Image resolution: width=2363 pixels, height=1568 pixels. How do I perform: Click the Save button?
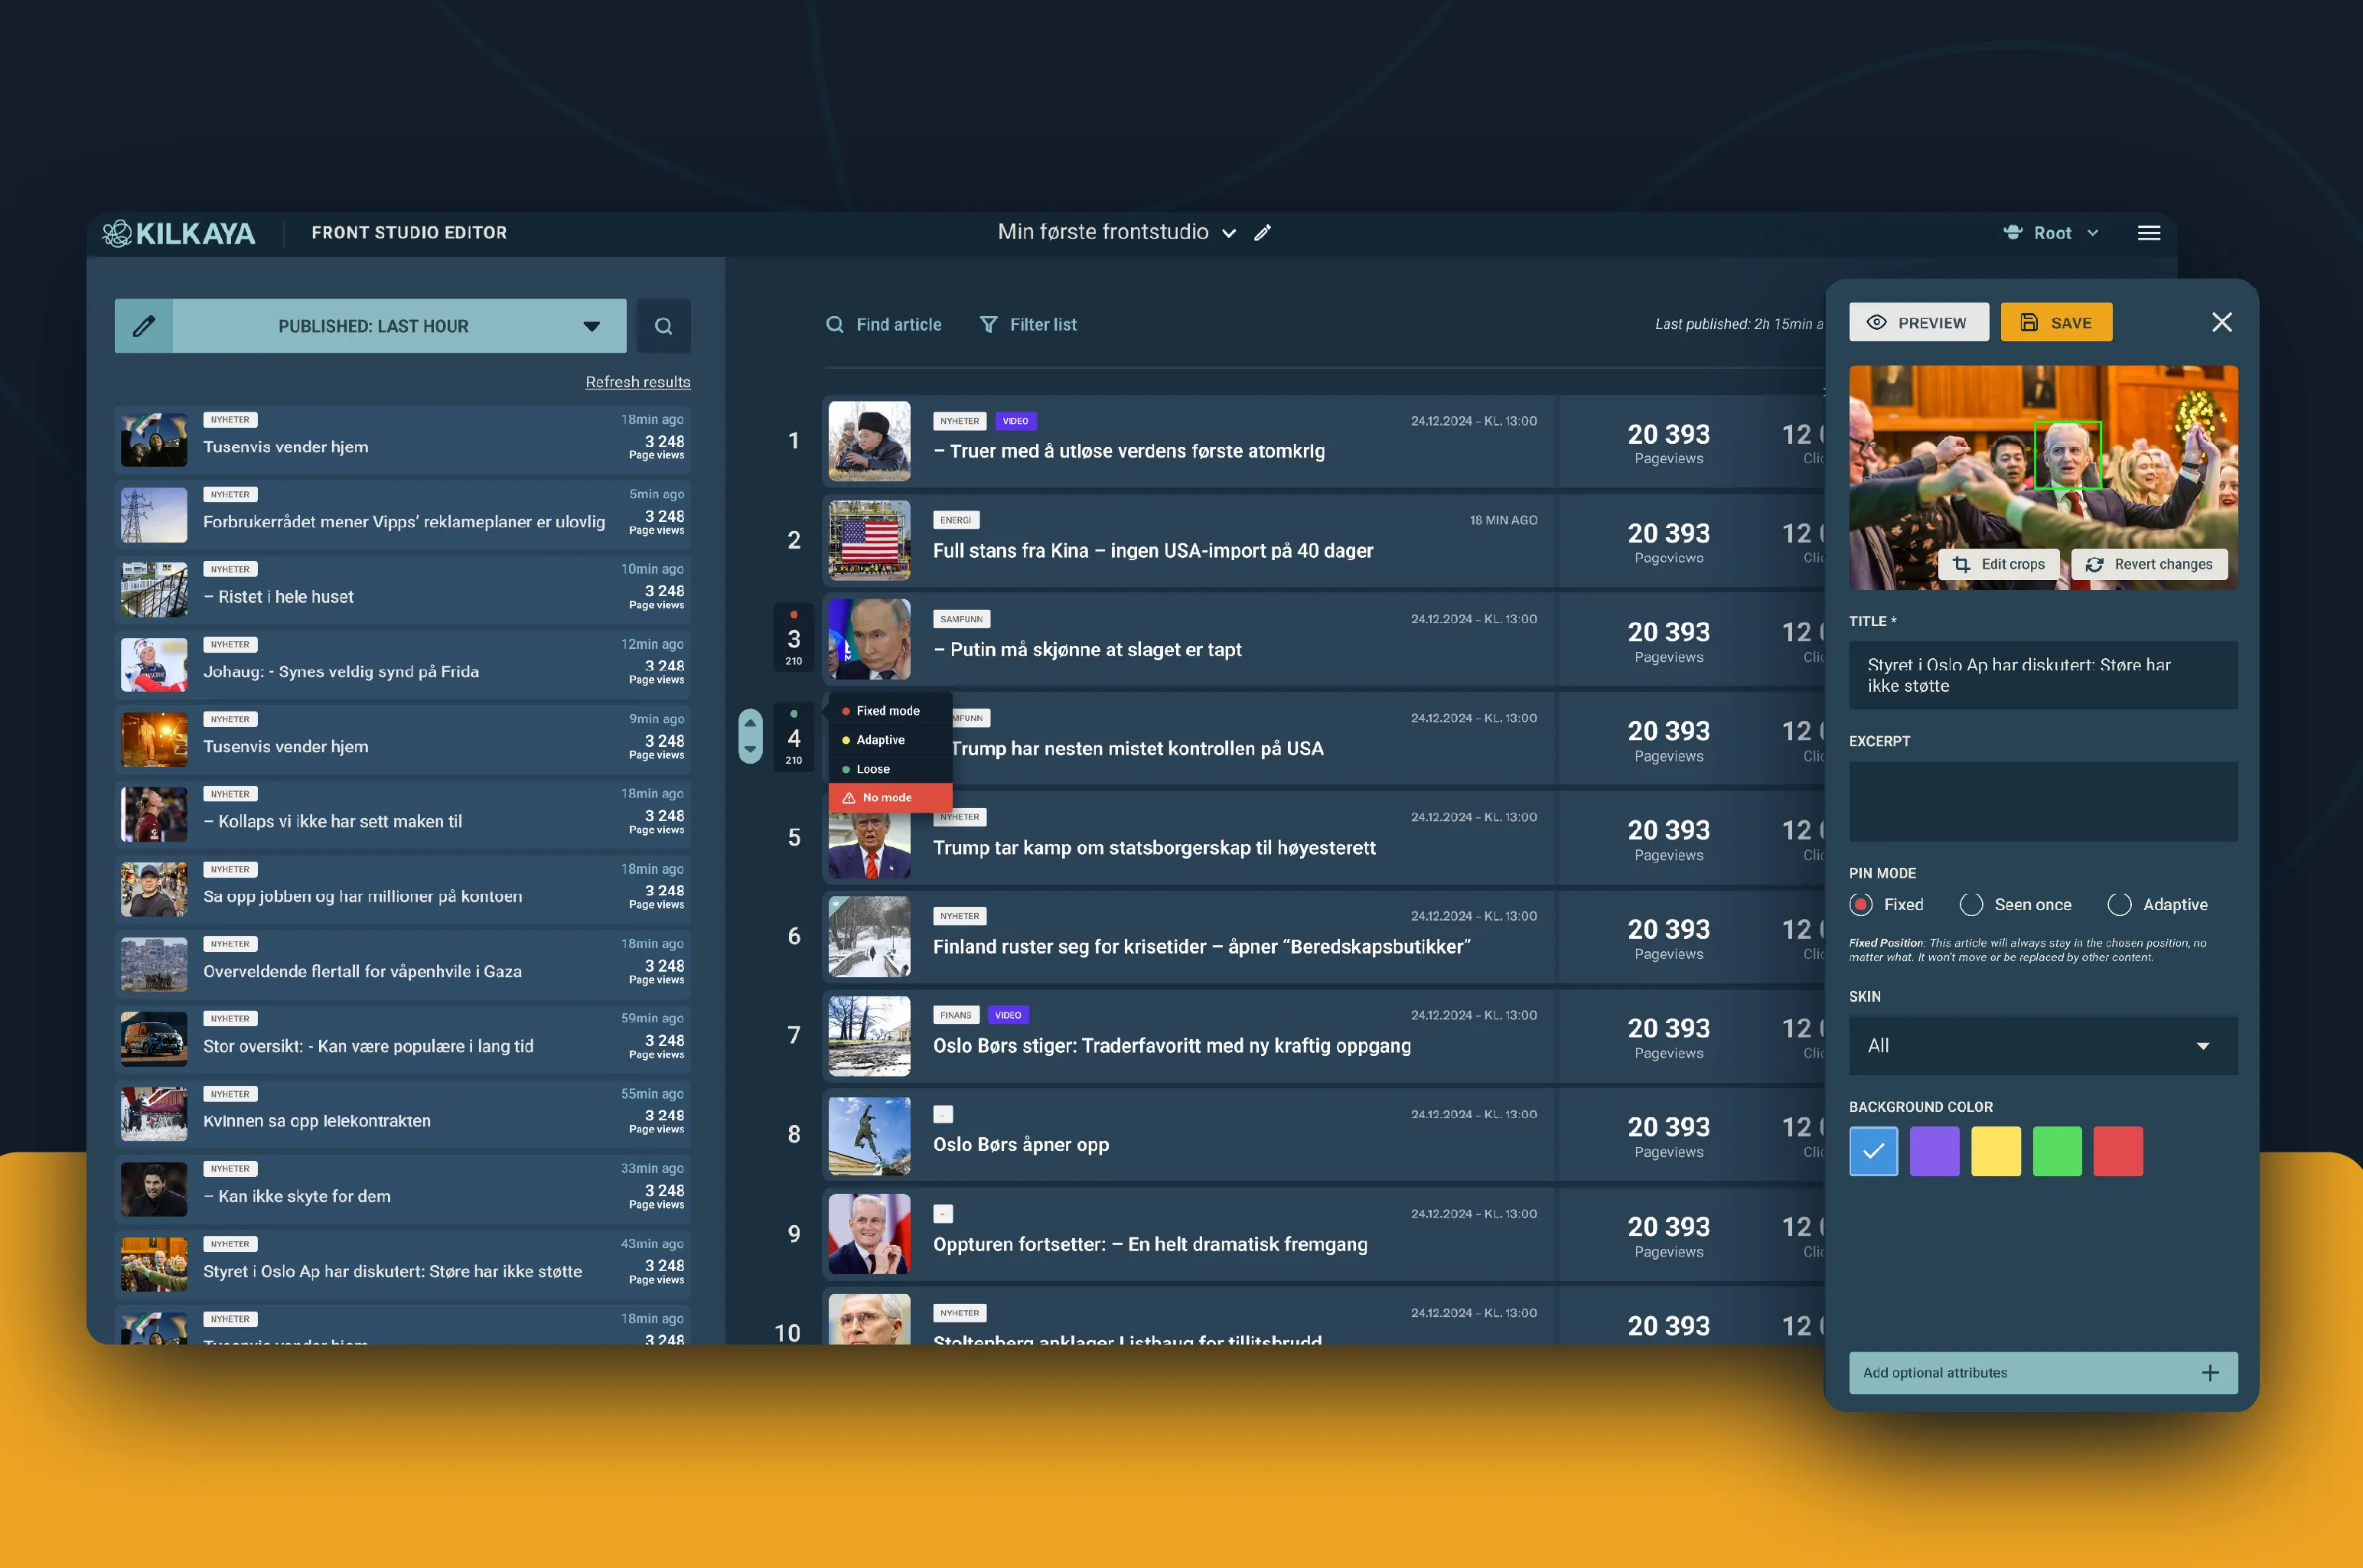[x=2055, y=322]
